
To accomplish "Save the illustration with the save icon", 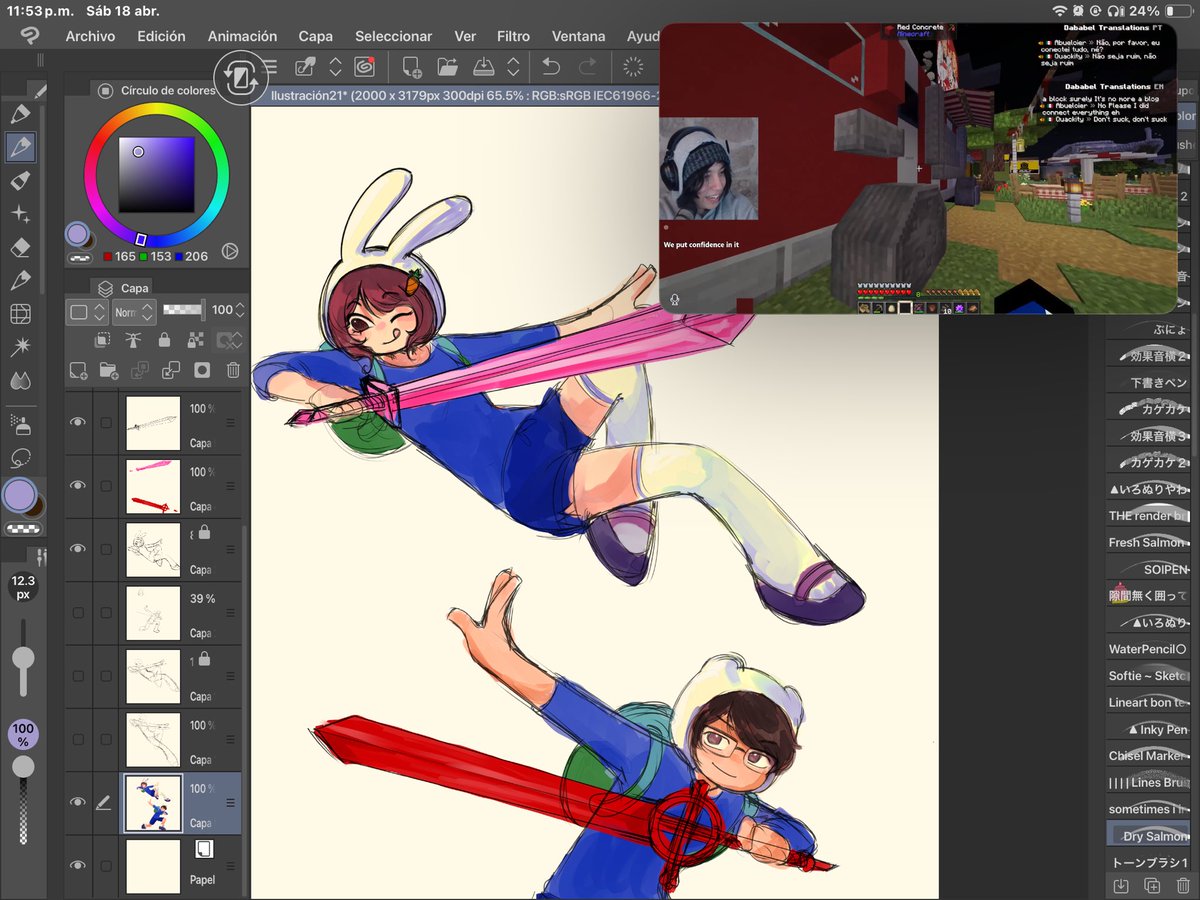I will pos(484,67).
